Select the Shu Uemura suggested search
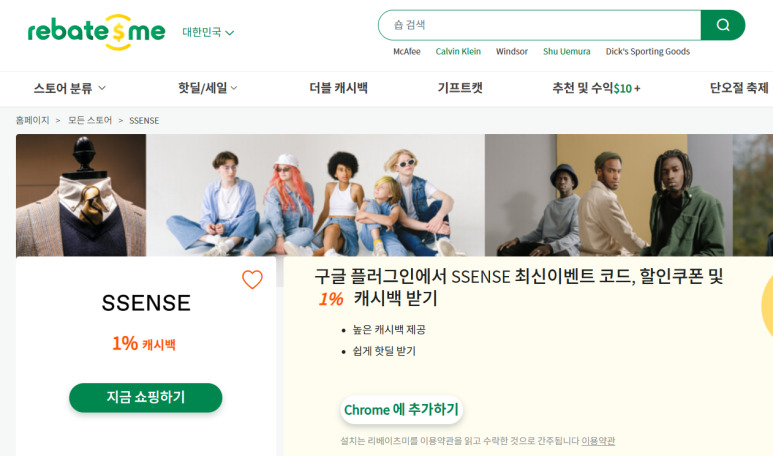Image resolution: width=773 pixels, height=456 pixels. [x=566, y=51]
